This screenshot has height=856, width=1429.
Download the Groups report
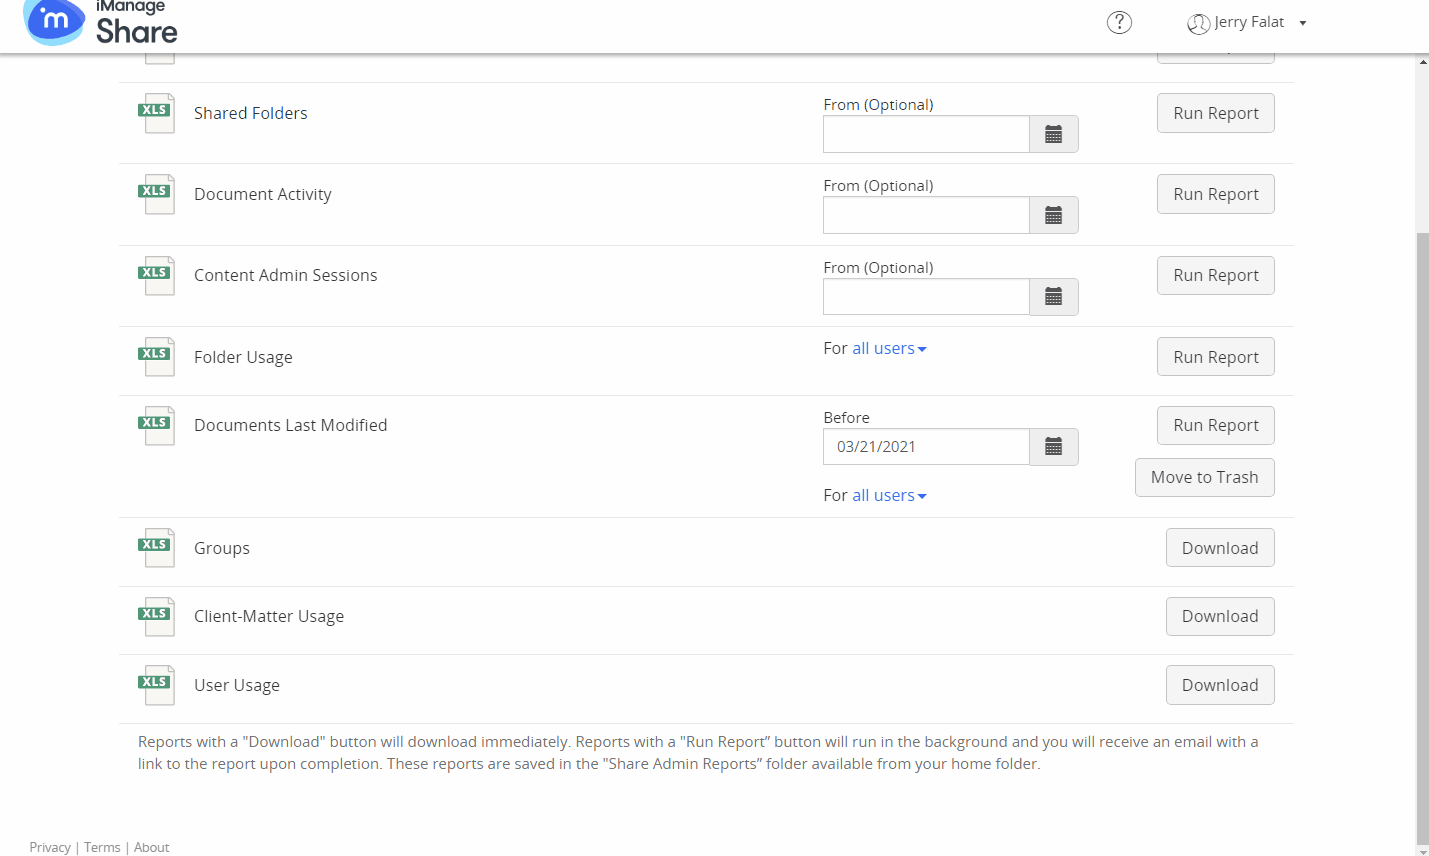[x=1220, y=548]
